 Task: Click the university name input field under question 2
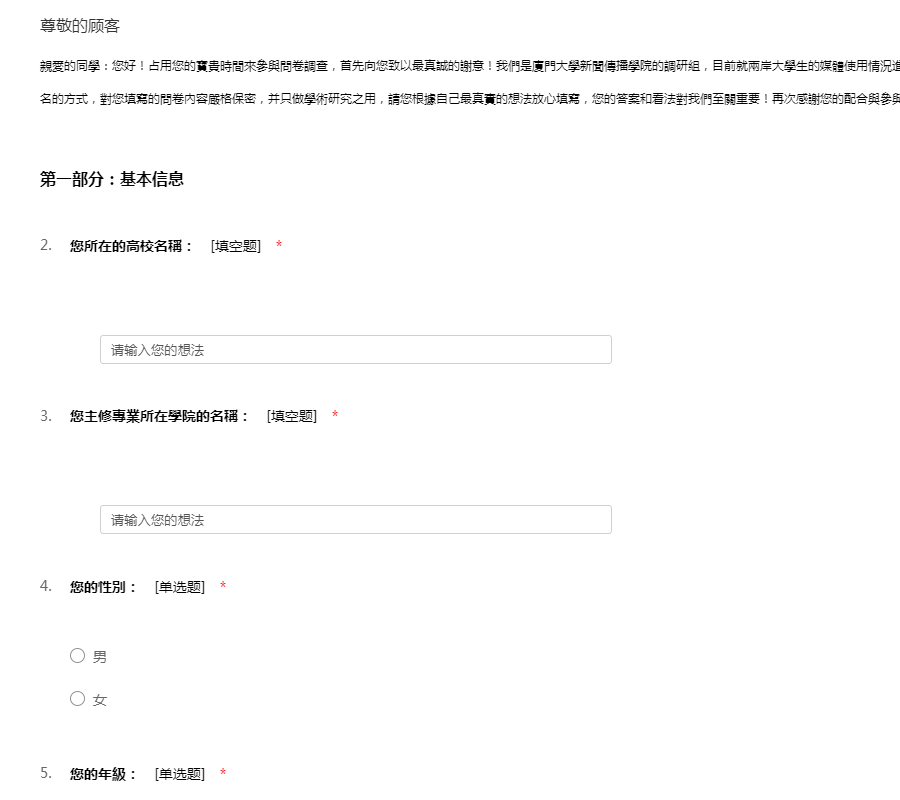pyautogui.click(x=355, y=350)
